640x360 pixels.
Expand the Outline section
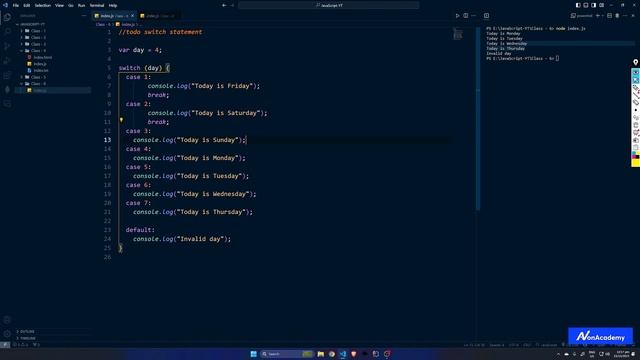pyautogui.click(x=27, y=331)
